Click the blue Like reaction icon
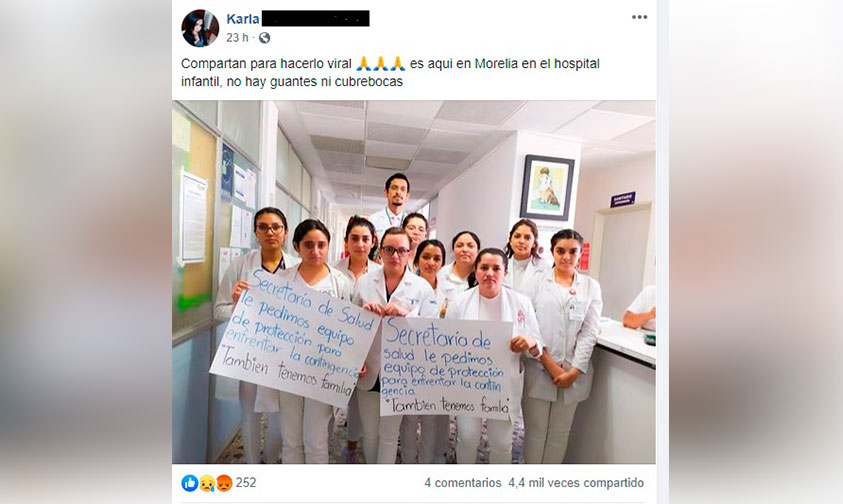 pos(189,483)
